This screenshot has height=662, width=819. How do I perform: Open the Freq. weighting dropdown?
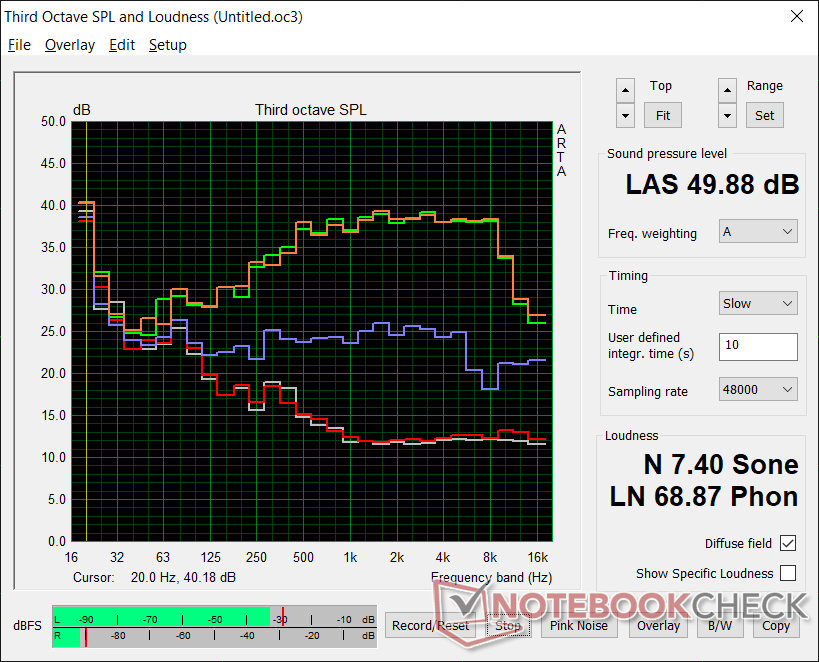758,231
